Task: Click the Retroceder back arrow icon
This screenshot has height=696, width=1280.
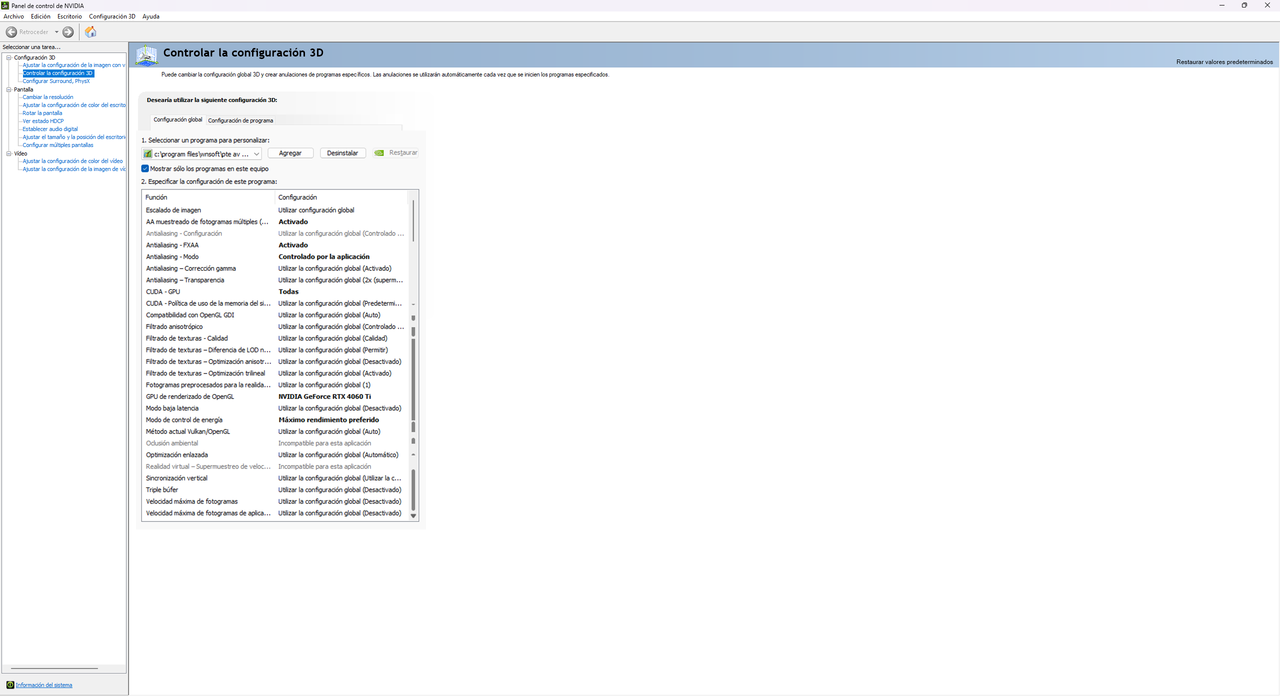Action: coord(12,32)
